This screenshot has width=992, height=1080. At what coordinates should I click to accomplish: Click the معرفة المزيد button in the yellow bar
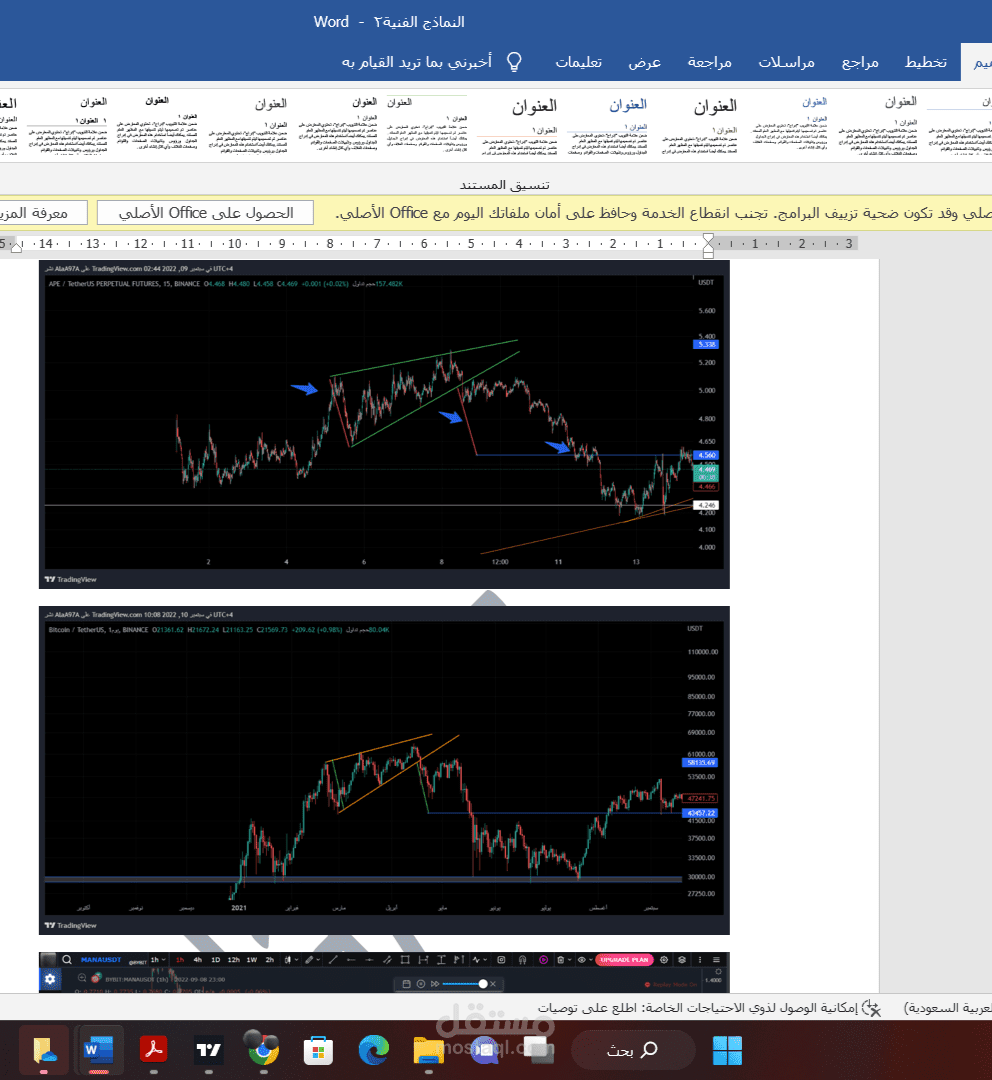[x=38, y=213]
